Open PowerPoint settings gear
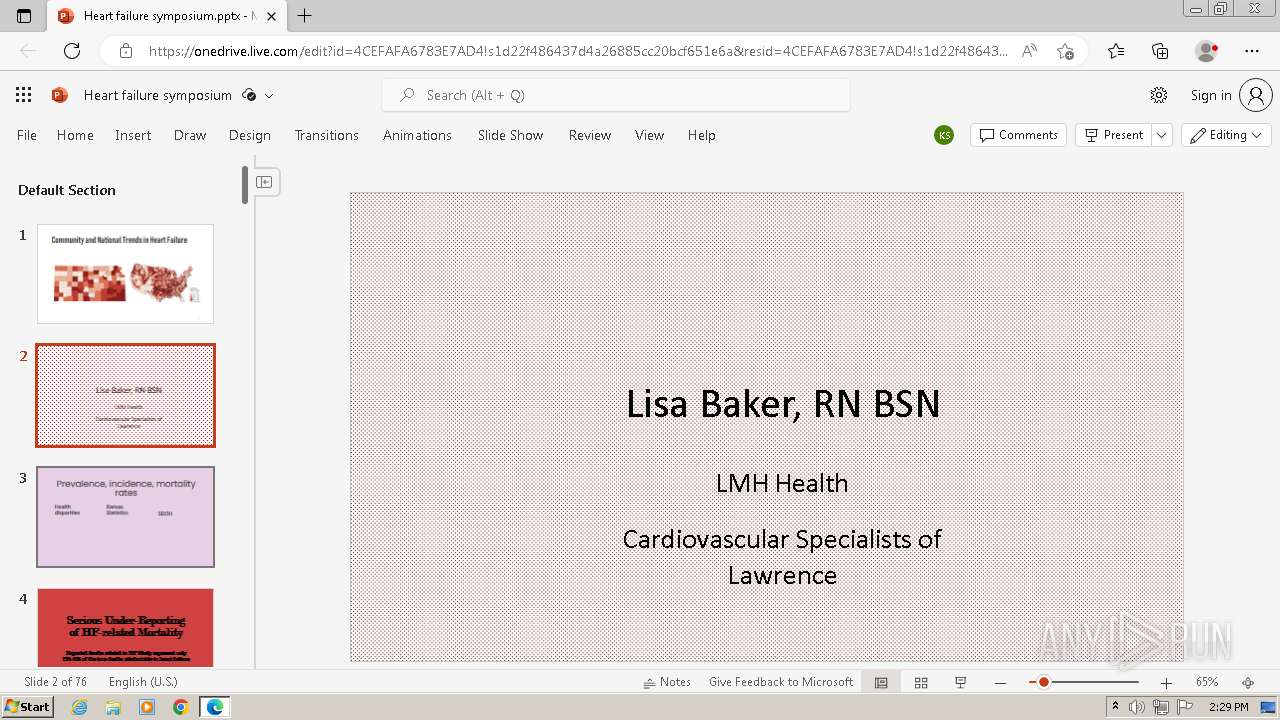The height and width of the screenshot is (720, 1280). [1159, 95]
